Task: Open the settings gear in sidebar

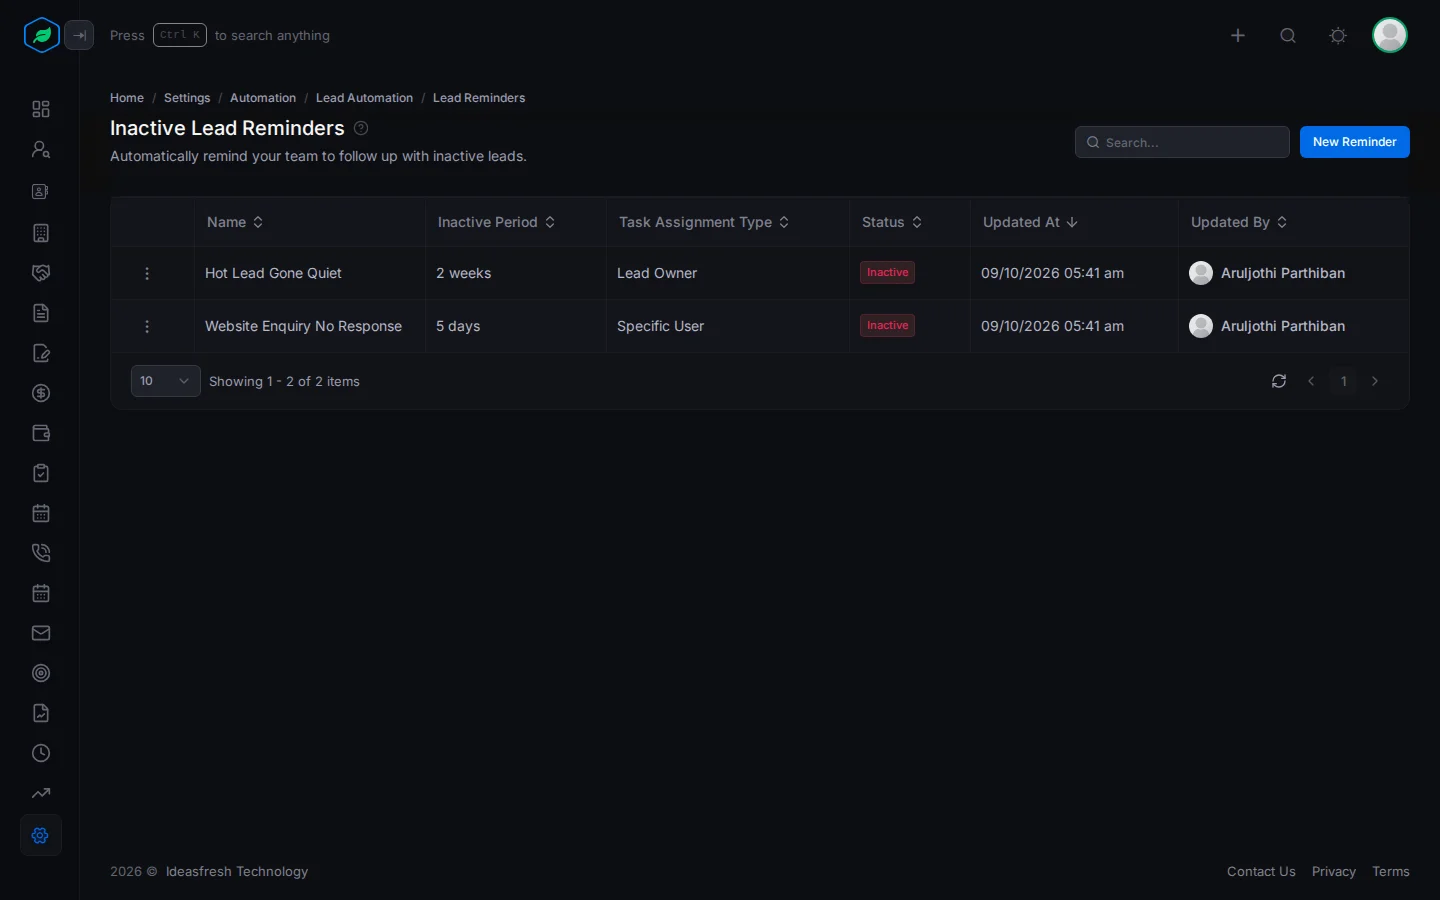Action: click(x=41, y=835)
